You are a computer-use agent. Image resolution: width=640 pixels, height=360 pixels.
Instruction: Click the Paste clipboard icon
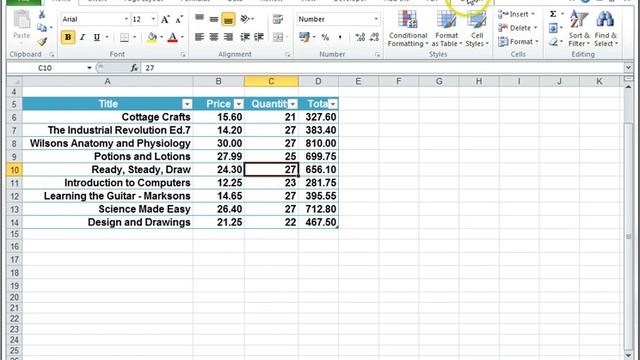coord(22,20)
